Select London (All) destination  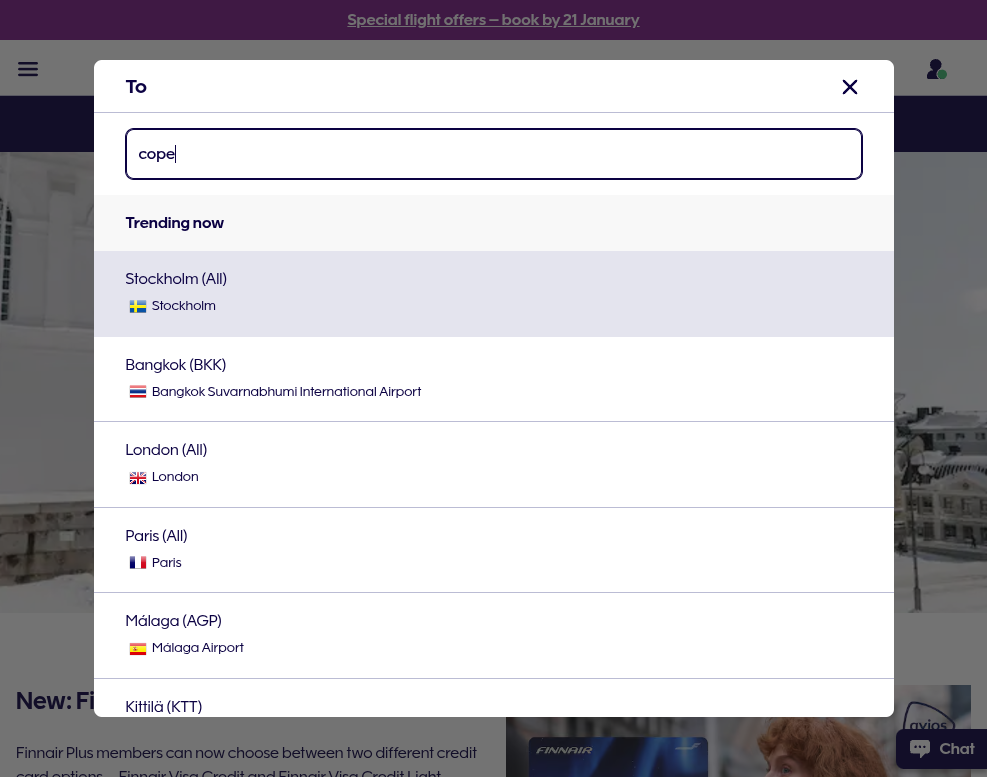494,465
